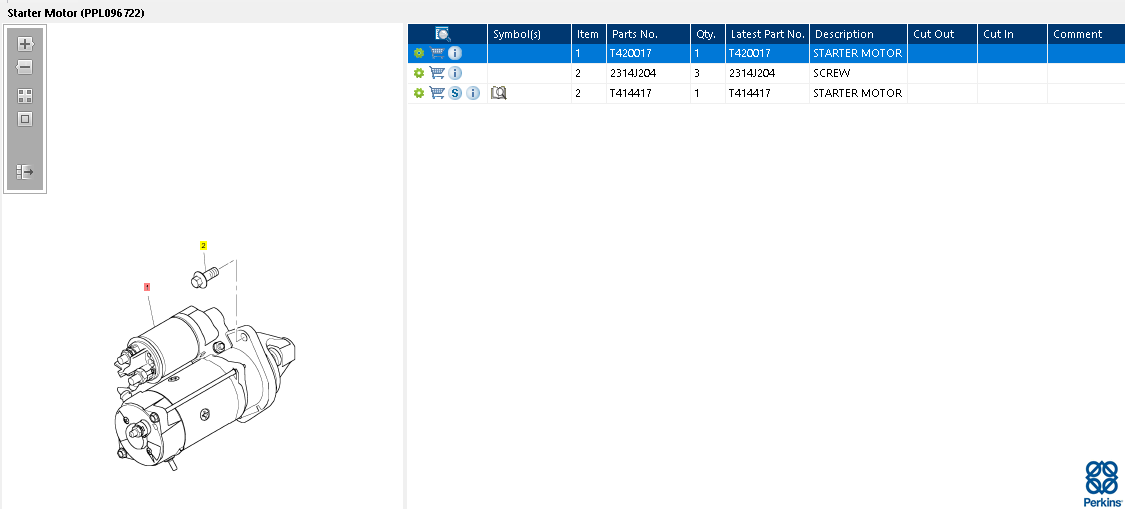The width and height of the screenshot is (1125, 509).
Task: Click Latest Part No. 2314J204 cell
Action: (767, 73)
